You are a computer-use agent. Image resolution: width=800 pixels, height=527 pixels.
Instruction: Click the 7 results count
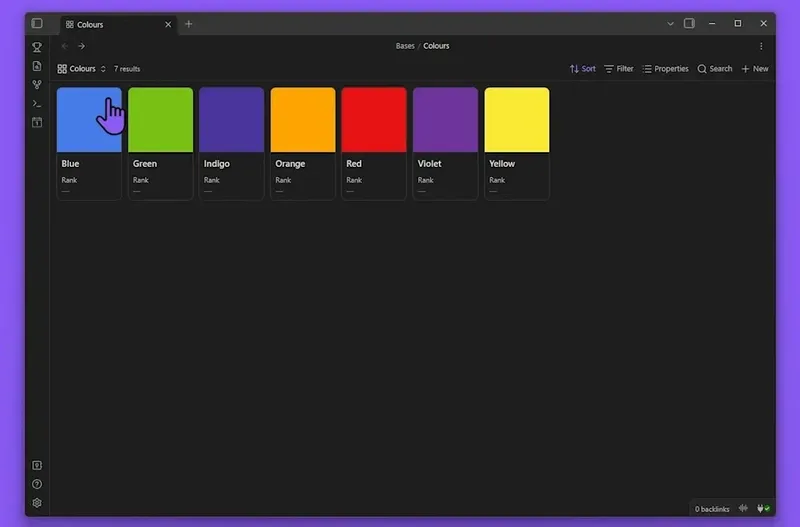[127, 69]
